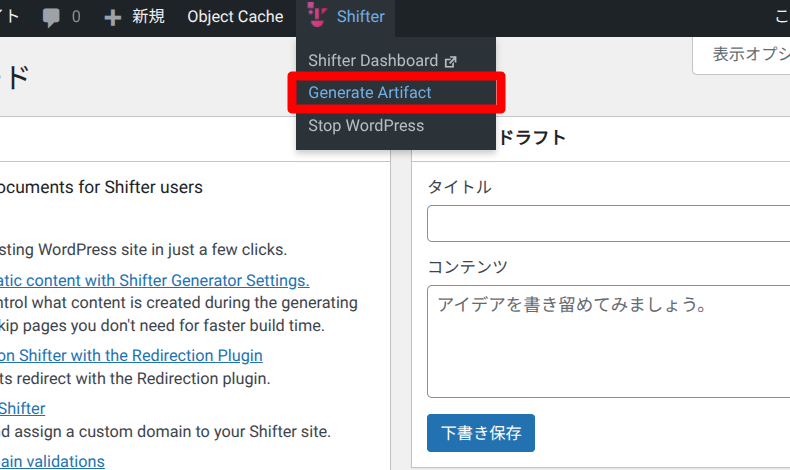Click the 下書き保存 save draft button

tap(481, 433)
